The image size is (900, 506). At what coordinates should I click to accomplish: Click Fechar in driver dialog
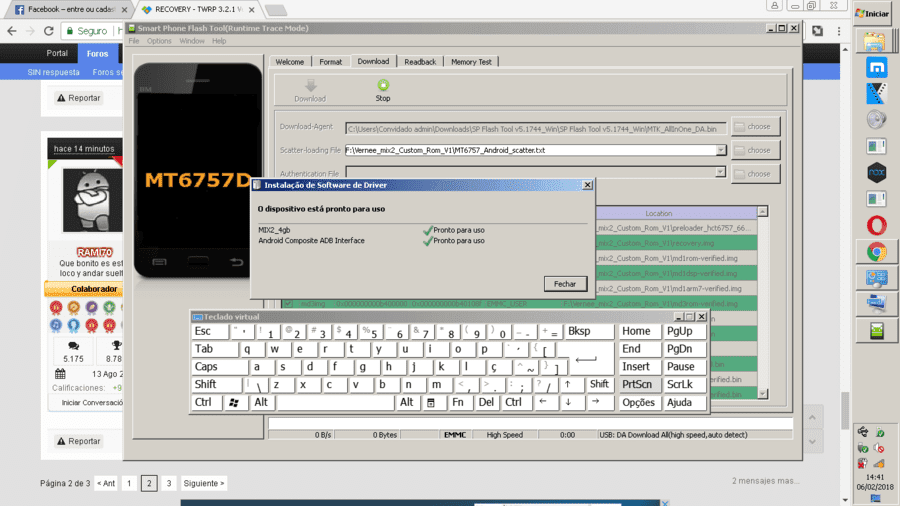click(x=565, y=284)
